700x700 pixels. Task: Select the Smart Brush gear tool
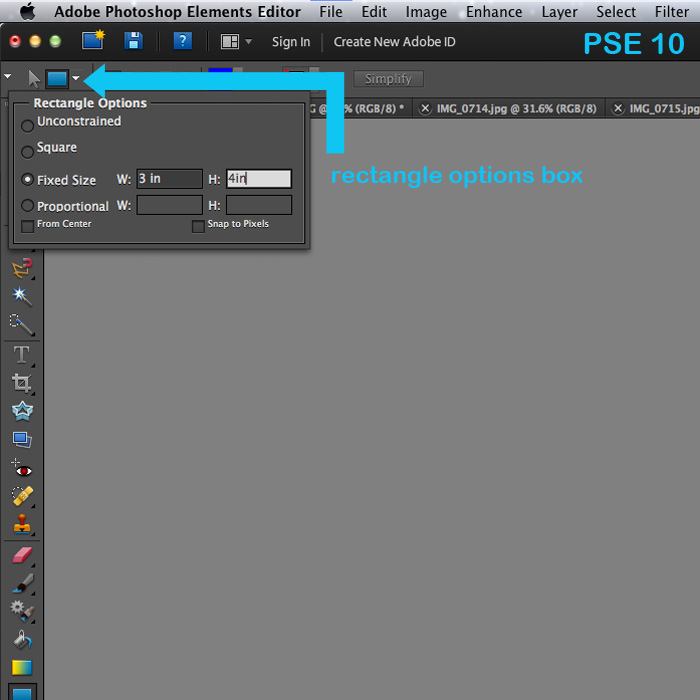click(x=22, y=611)
